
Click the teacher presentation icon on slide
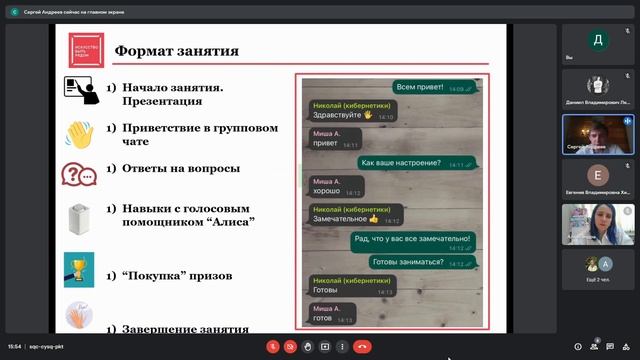(81, 90)
